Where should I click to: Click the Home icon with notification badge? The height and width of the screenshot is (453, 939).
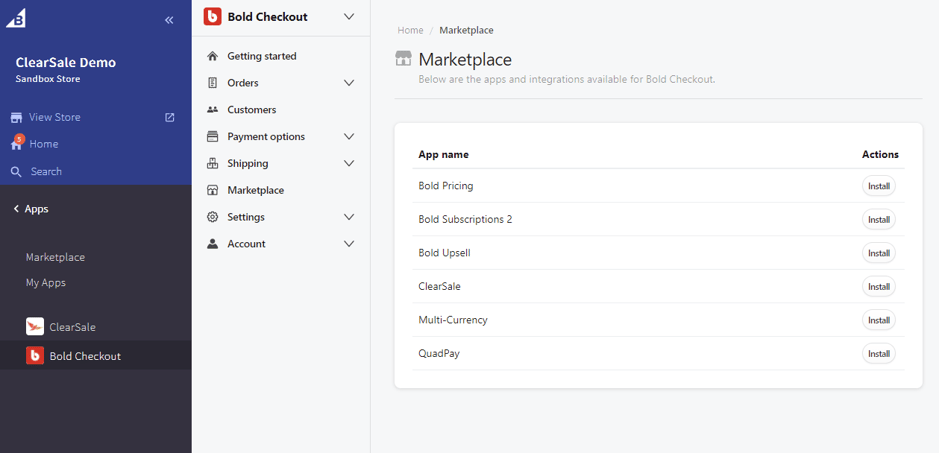click(17, 143)
